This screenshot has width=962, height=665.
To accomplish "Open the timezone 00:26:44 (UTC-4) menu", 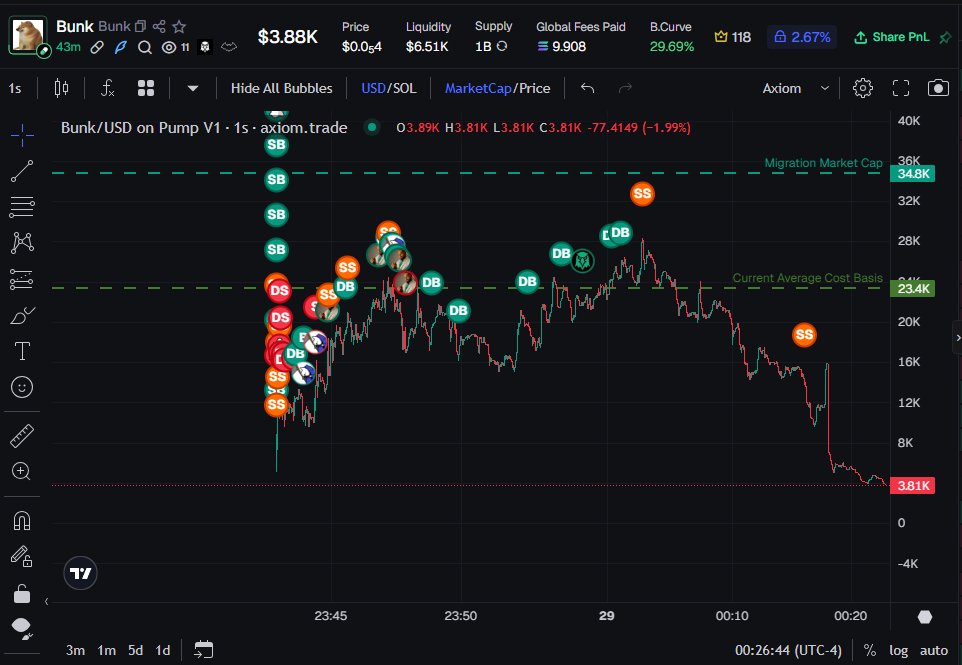I will [x=788, y=650].
